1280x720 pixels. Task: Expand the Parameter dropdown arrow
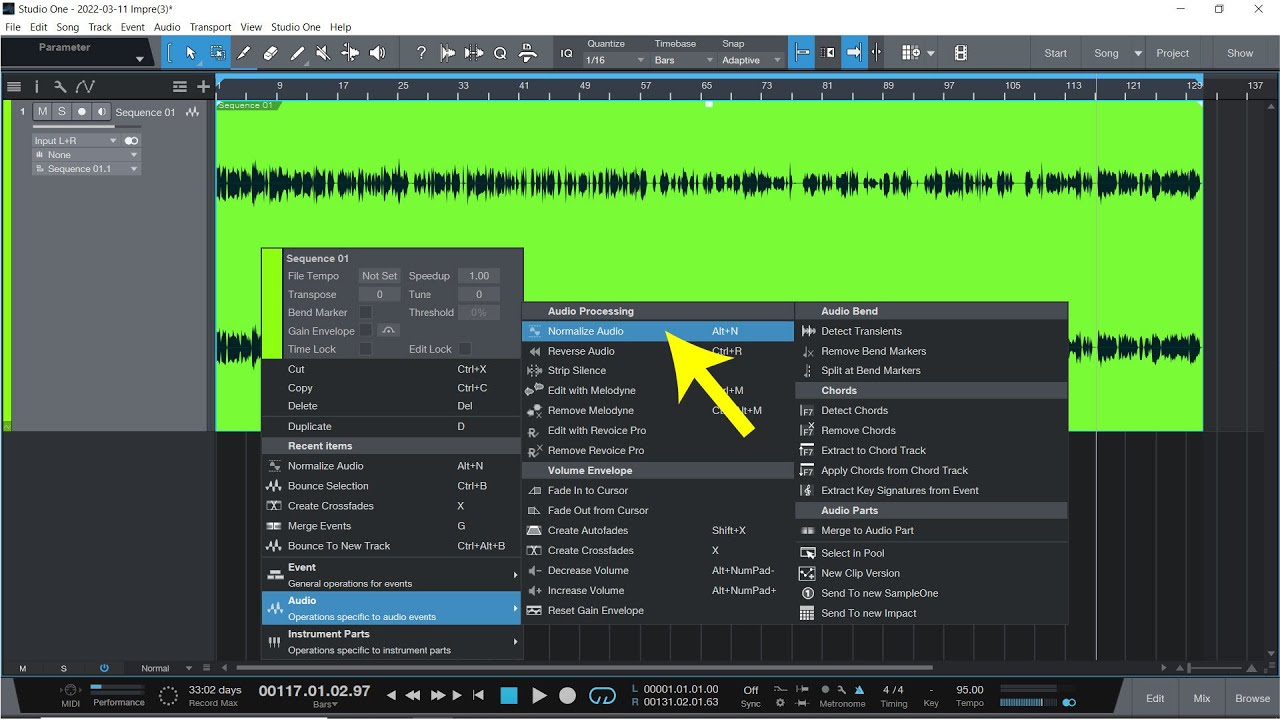(x=139, y=59)
